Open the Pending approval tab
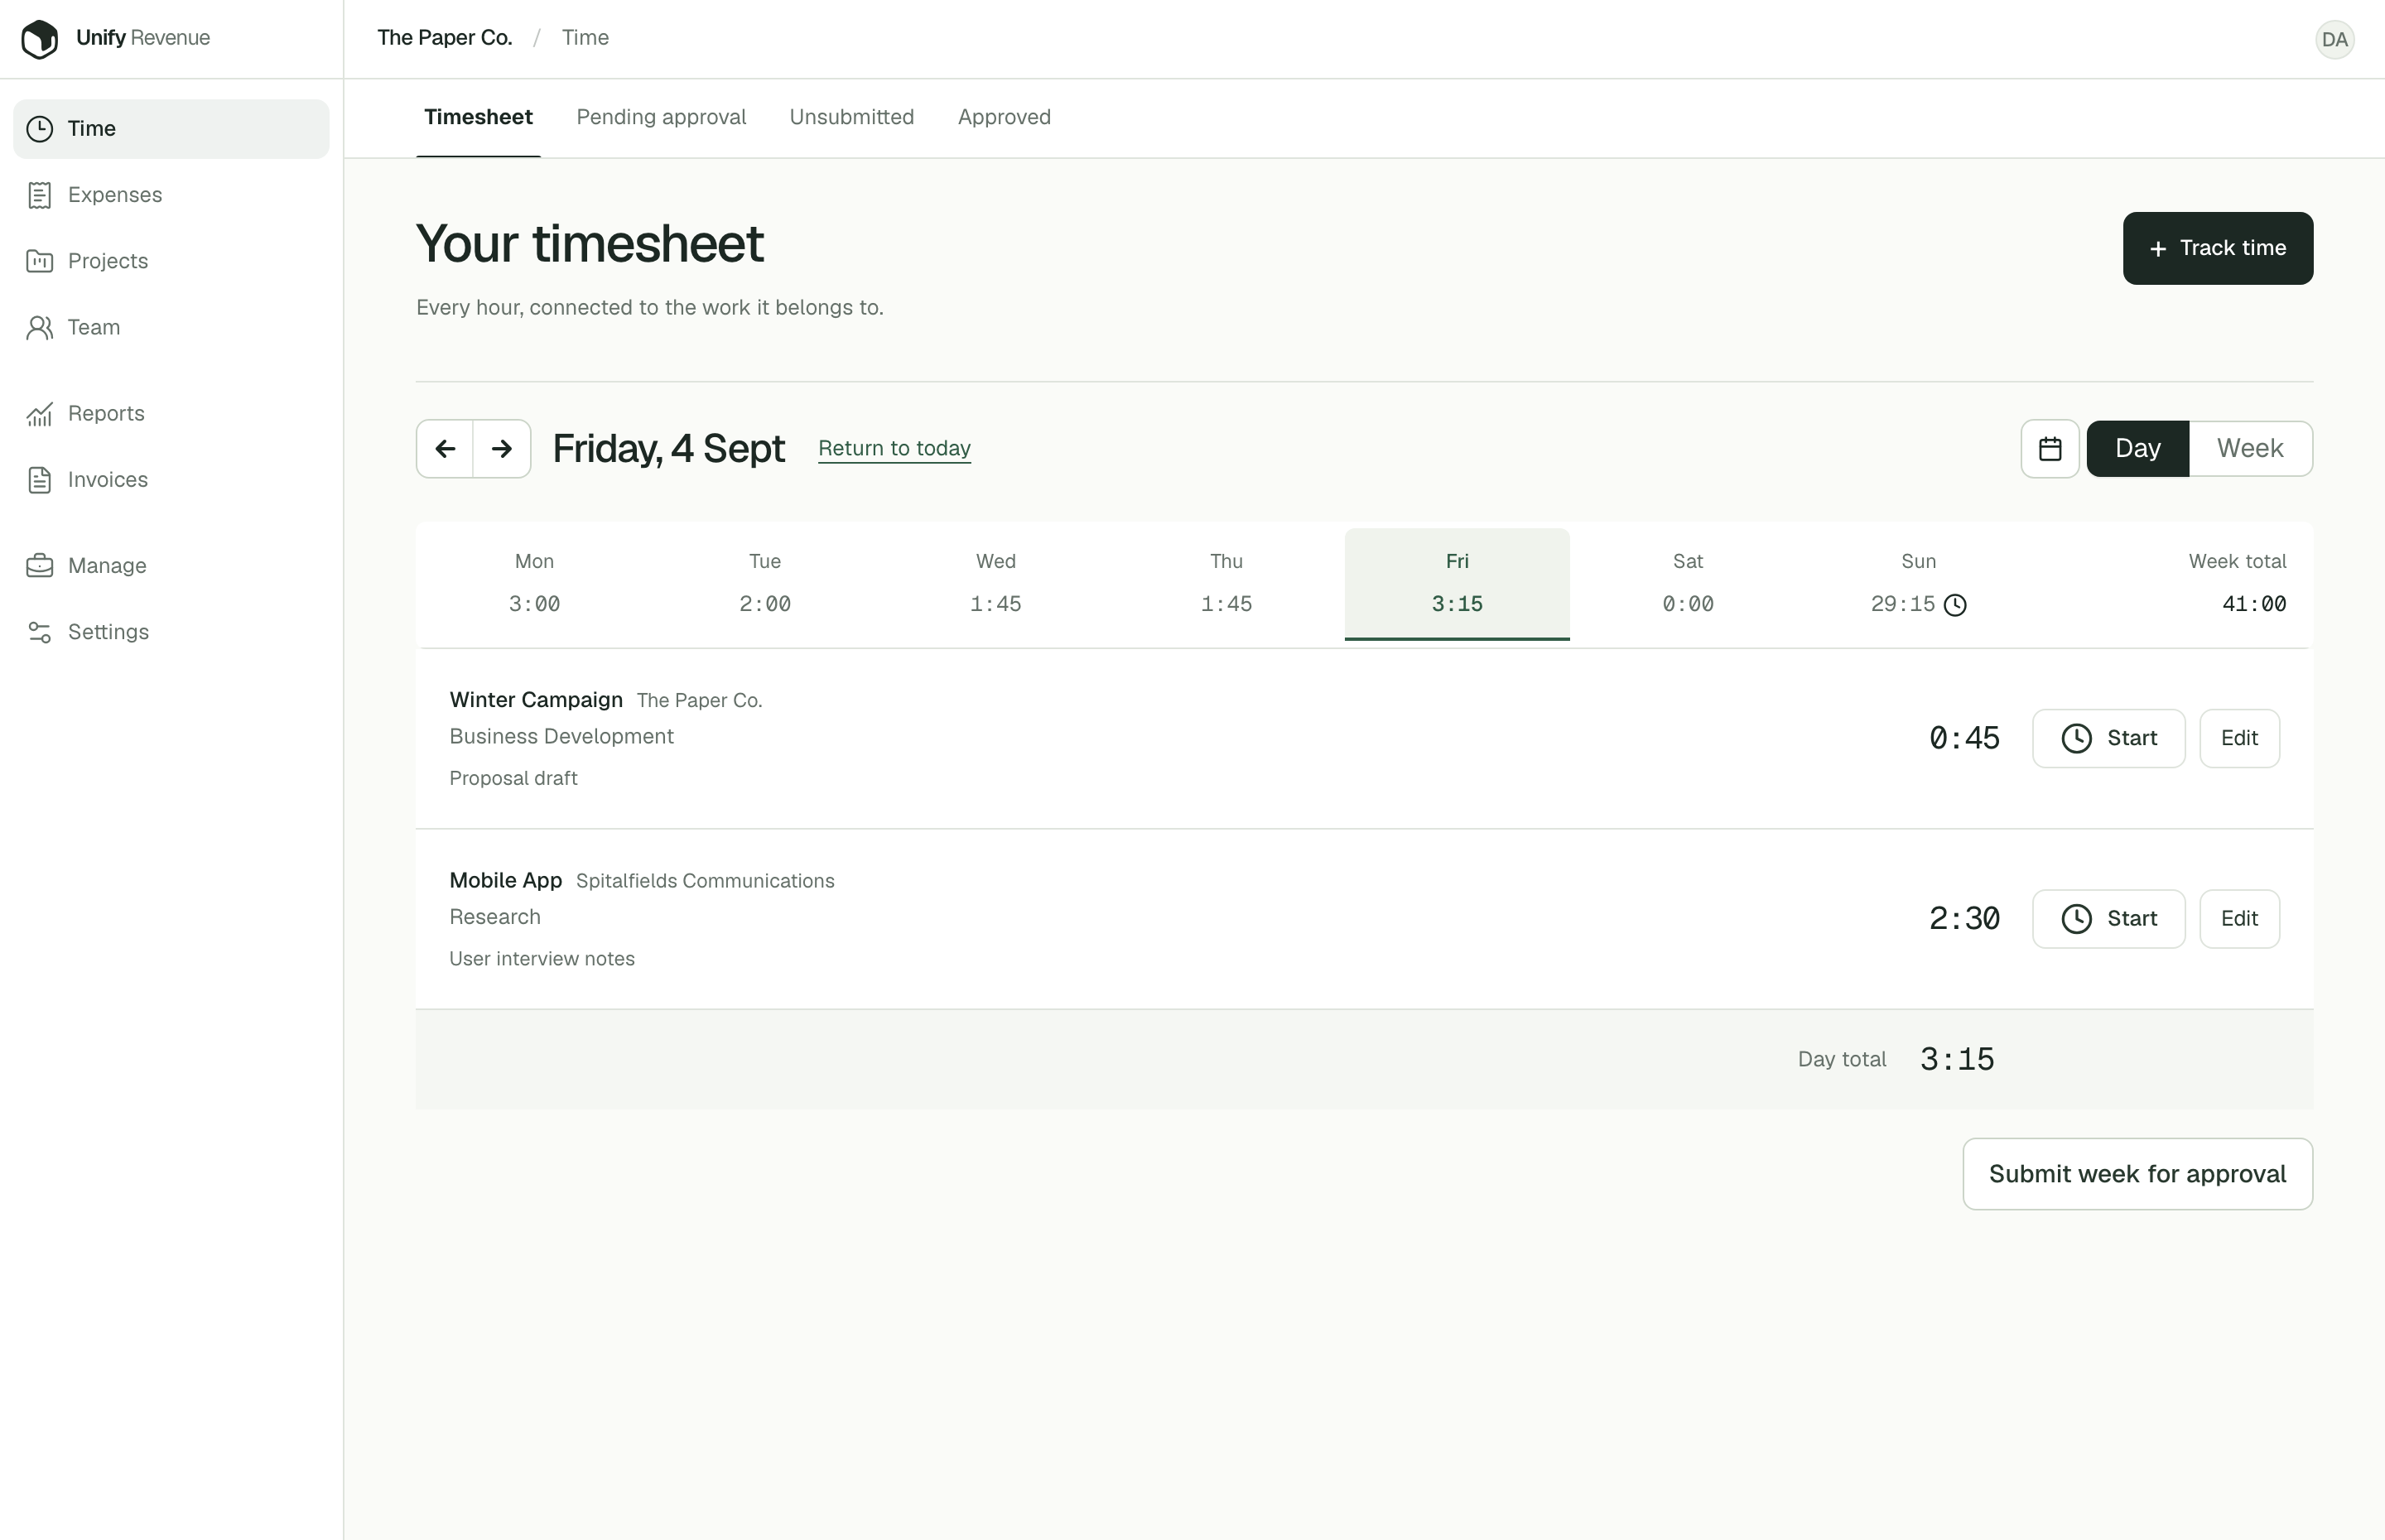 point(661,118)
